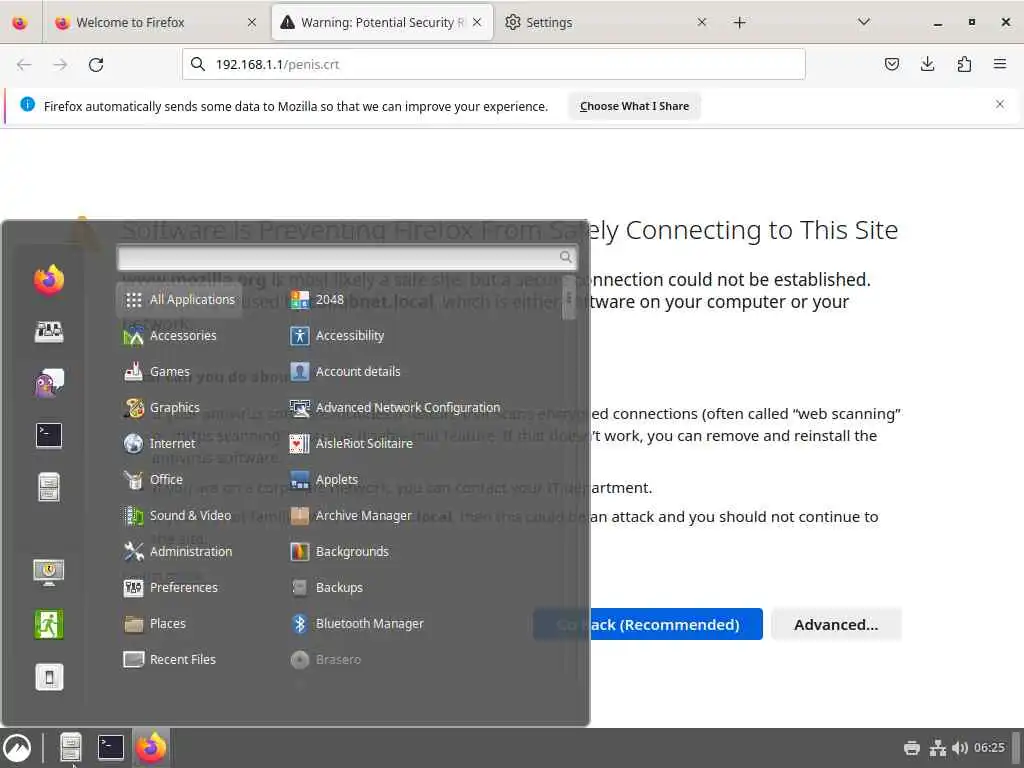Close the Welcome to Firefox tab
This screenshot has height=768, width=1024.
(x=251, y=22)
